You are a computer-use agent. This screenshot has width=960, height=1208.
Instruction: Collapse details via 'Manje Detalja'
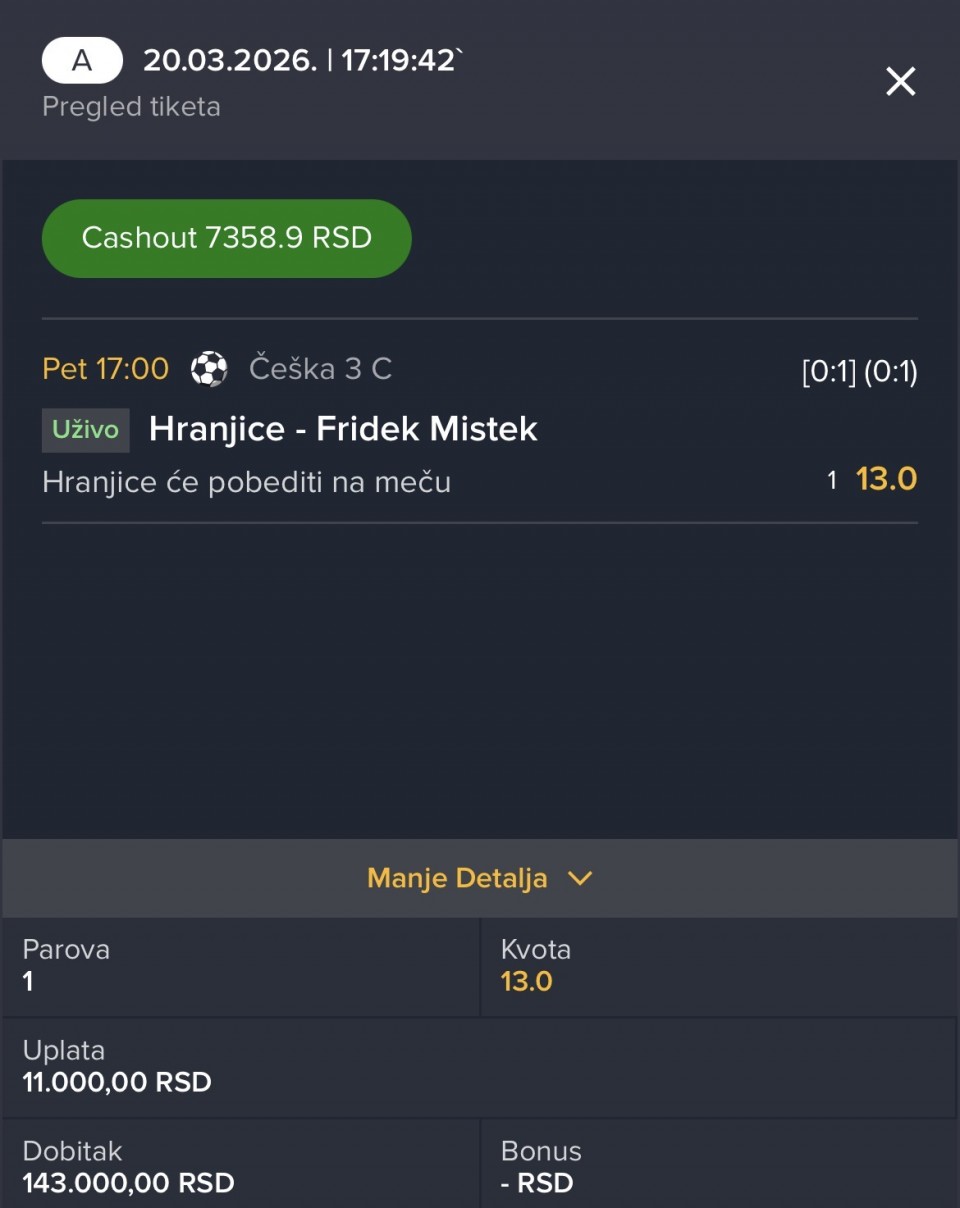point(458,878)
